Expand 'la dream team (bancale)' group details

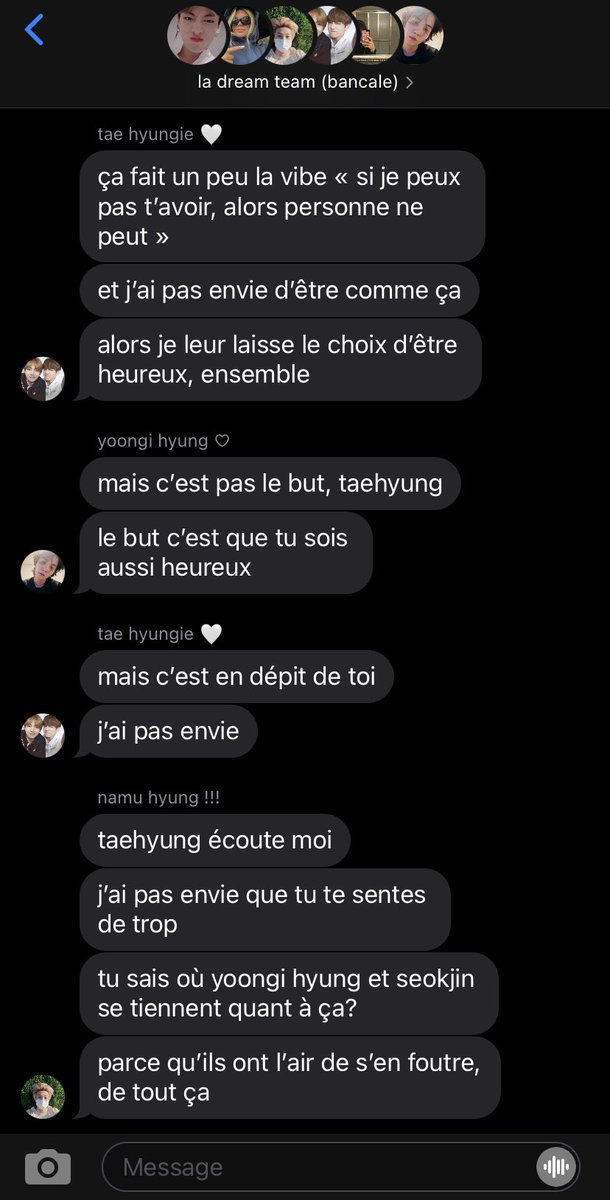pyautogui.click(x=305, y=82)
